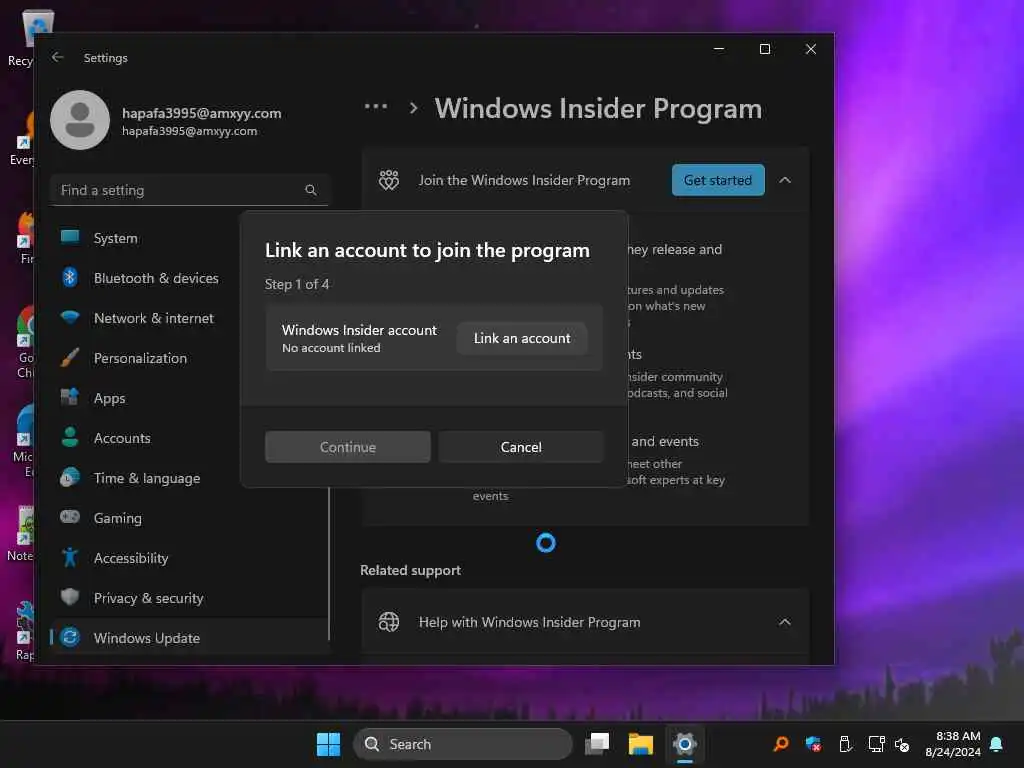The image size is (1024, 768).
Task: Click Link an account button
Action: point(522,338)
